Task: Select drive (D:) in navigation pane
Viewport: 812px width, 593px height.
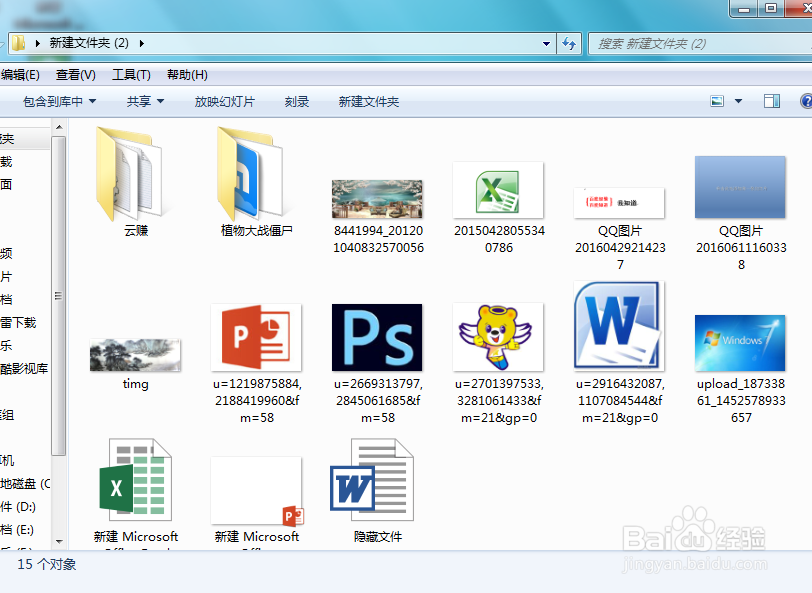Action: 18,507
